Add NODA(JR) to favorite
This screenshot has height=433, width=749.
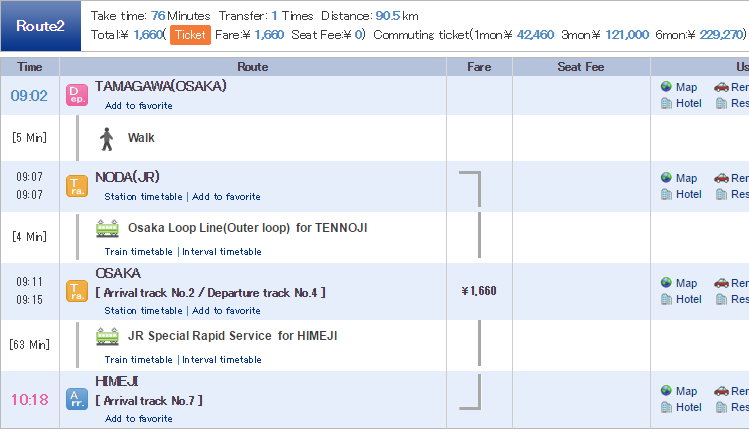pyautogui.click(x=226, y=196)
